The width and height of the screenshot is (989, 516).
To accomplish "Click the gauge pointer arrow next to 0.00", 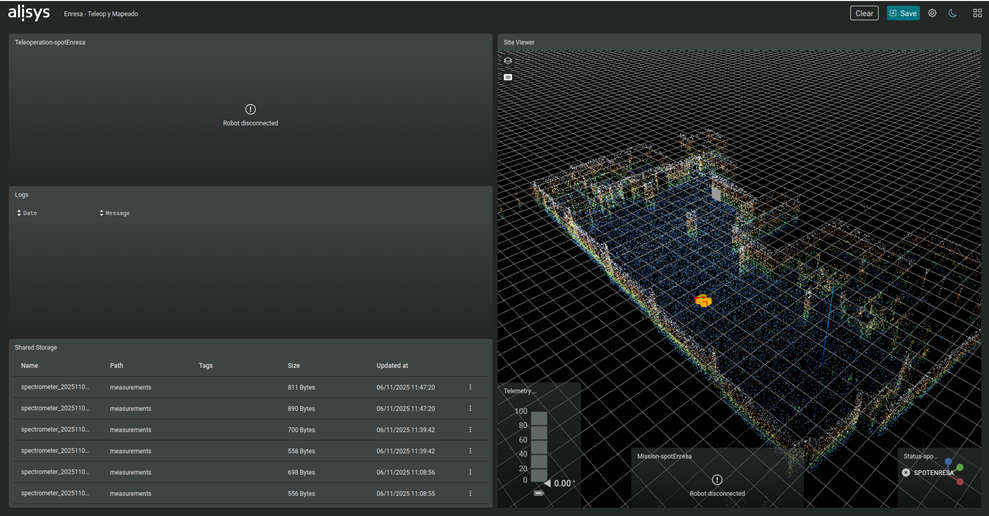I will tap(547, 483).
